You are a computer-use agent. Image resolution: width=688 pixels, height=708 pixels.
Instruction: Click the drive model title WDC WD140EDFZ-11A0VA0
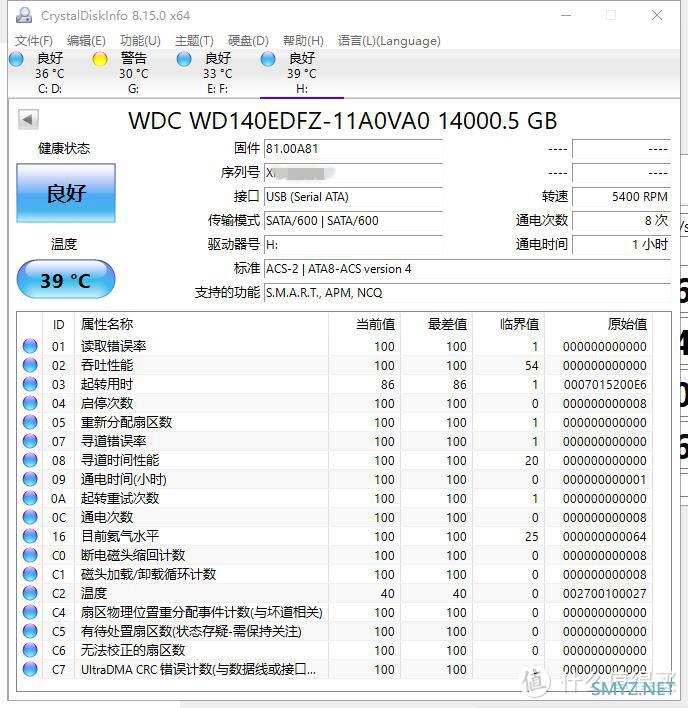(279, 121)
